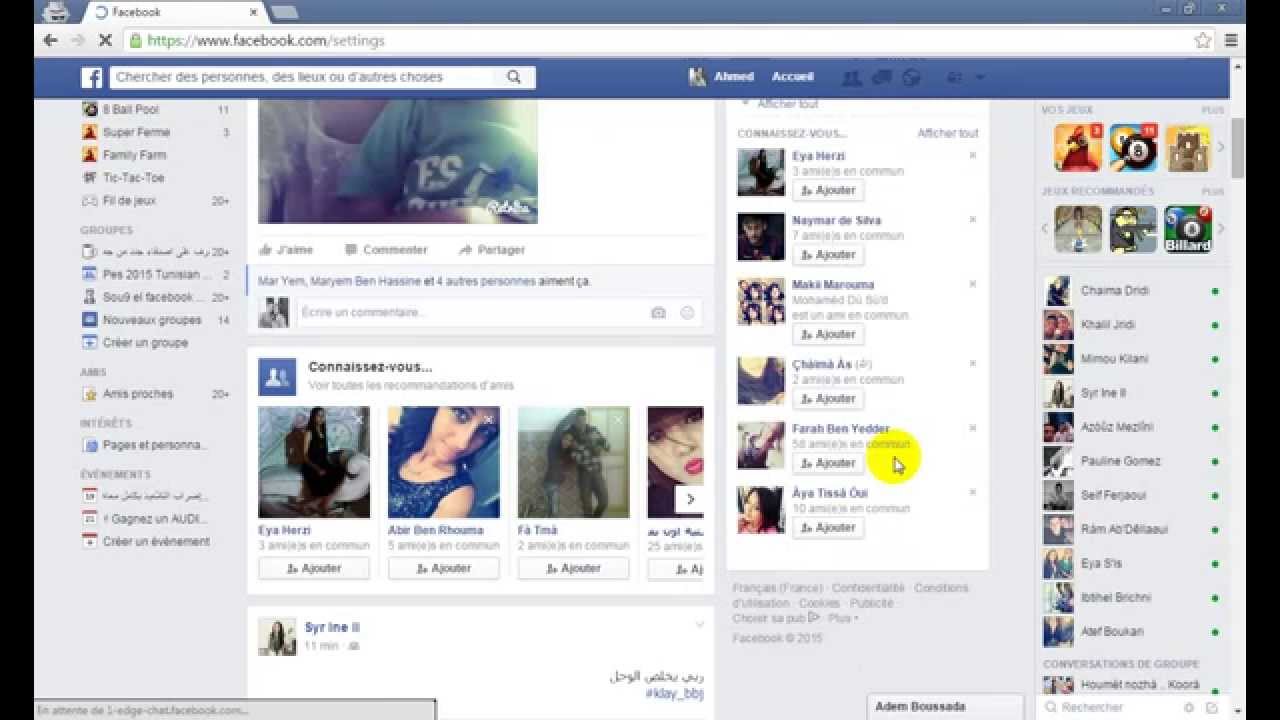Select Créer un évènement
The image size is (1280, 720).
156,542
